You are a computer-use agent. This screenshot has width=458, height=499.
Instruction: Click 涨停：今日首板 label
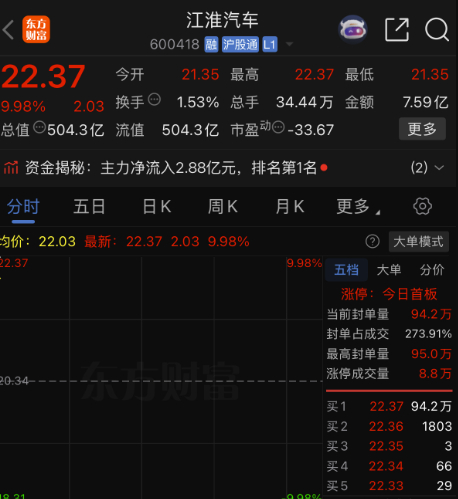click(x=389, y=294)
